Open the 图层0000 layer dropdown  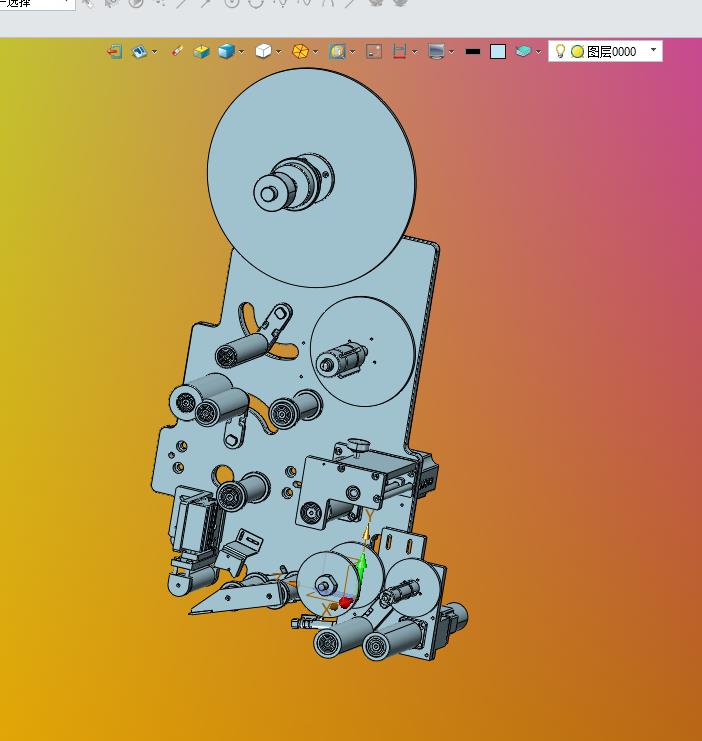click(x=653, y=50)
